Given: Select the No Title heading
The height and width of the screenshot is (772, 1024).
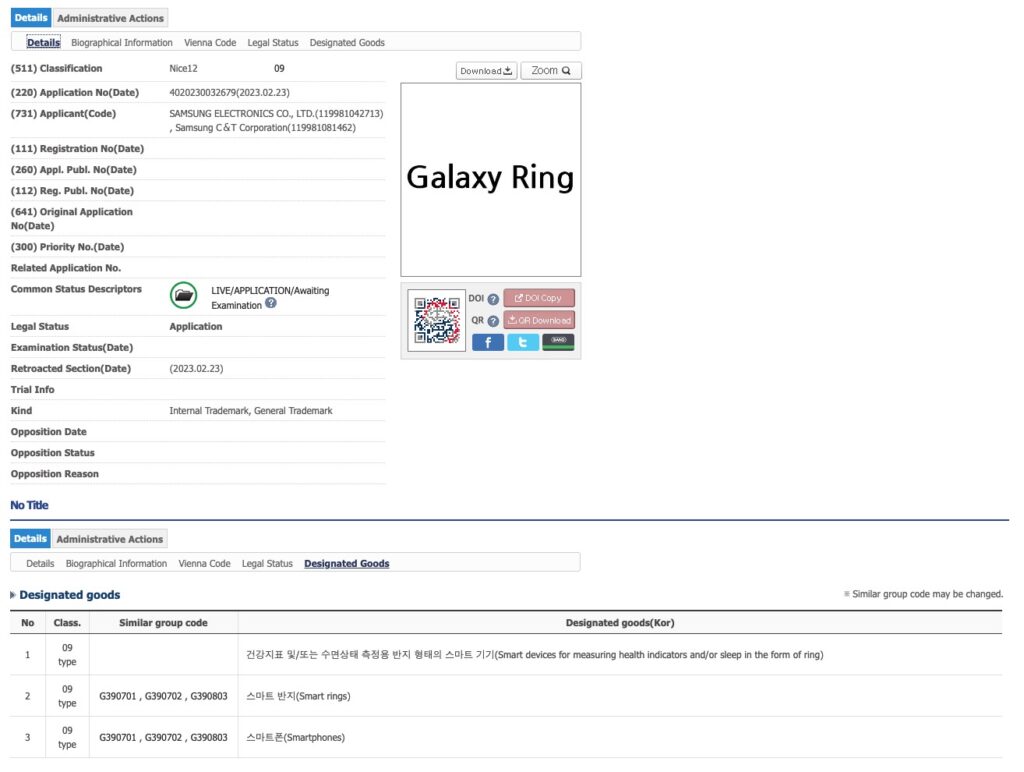Looking at the screenshot, I should (x=29, y=506).
